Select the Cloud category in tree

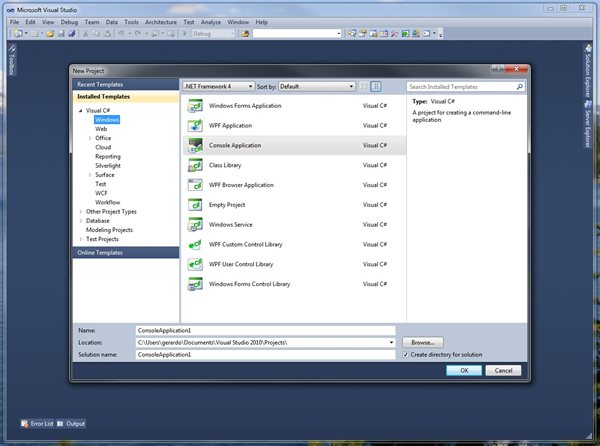click(x=103, y=147)
